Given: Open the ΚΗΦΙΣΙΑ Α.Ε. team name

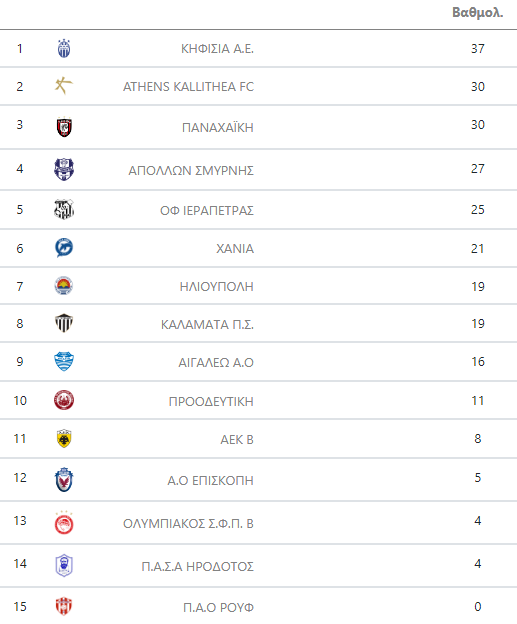Looking at the screenshot, I should (217, 49).
